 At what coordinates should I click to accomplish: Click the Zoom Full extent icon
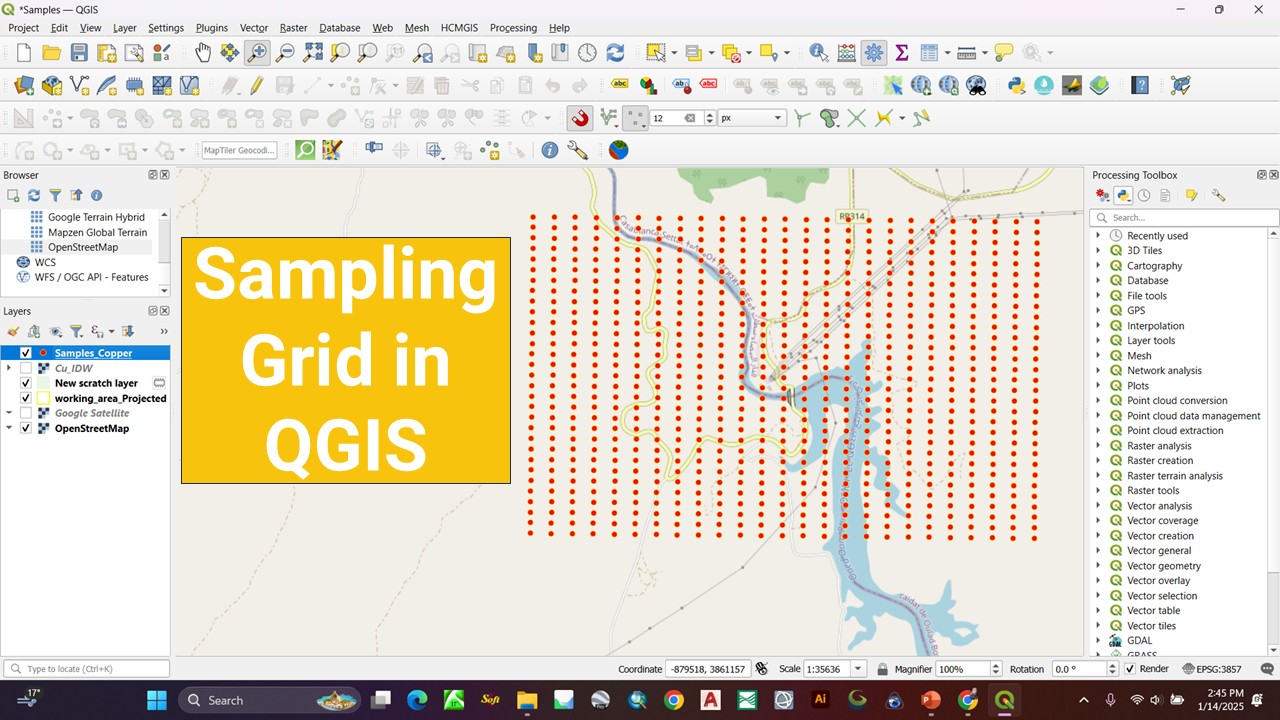click(313, 53)
